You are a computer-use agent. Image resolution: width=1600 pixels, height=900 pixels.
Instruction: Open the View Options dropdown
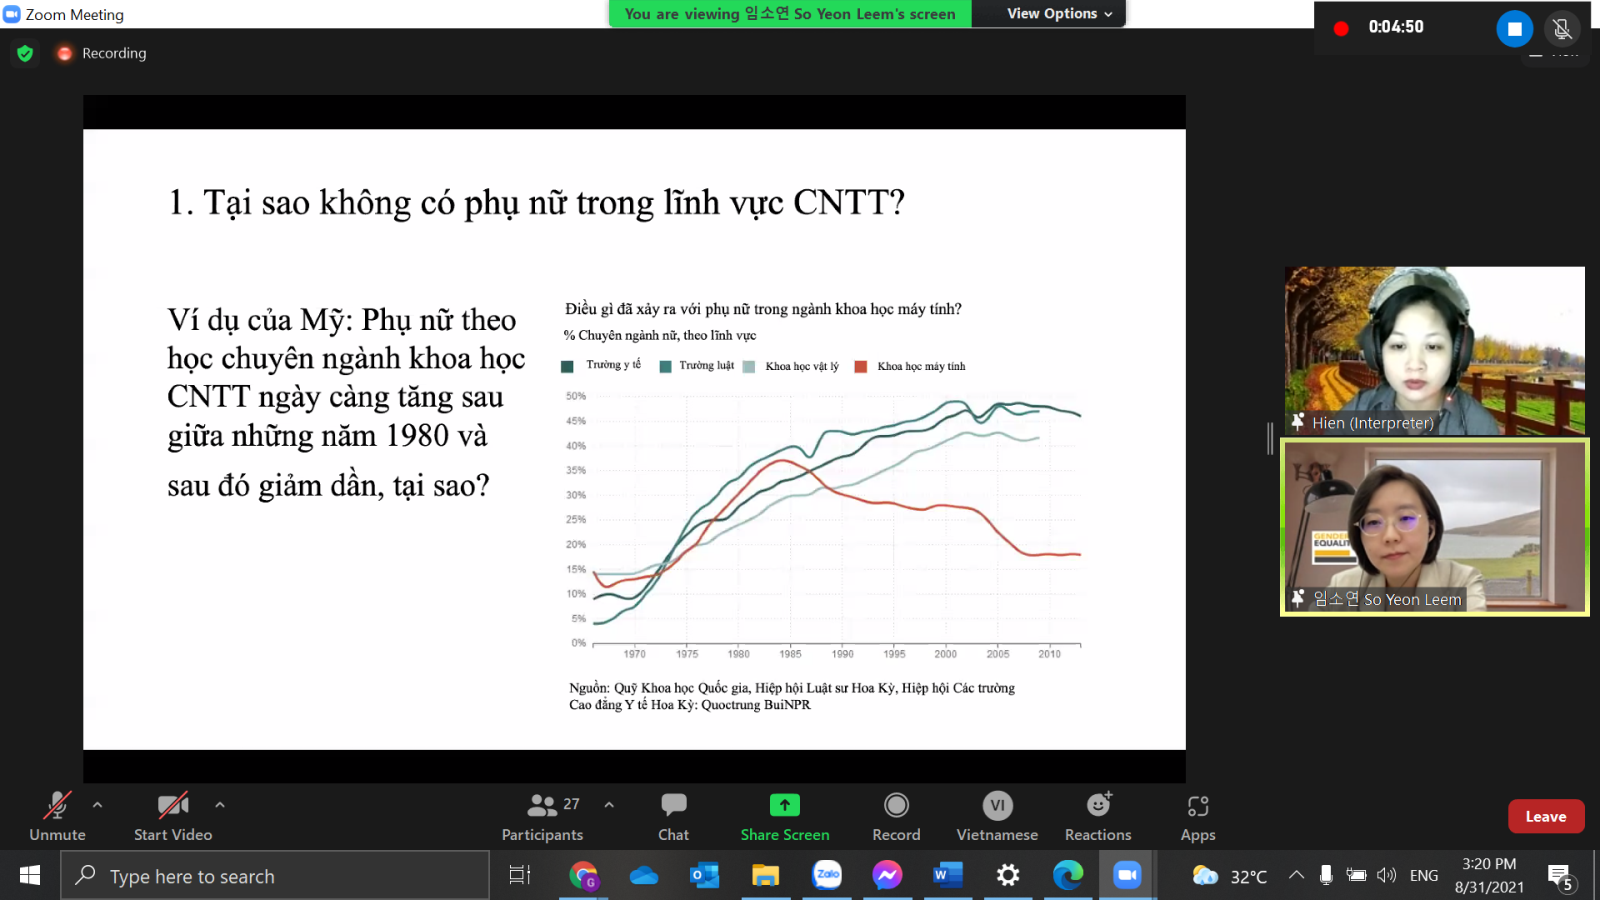(x=1059, y=14)
